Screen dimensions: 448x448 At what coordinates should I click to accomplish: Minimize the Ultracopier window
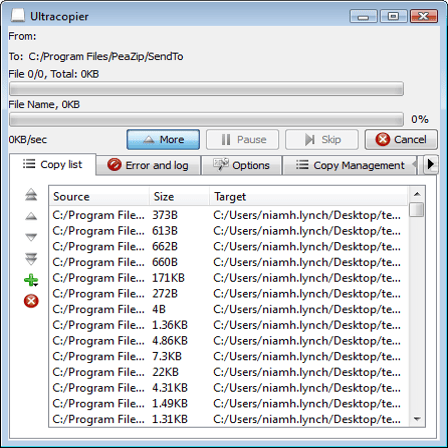tap(363, 16)
